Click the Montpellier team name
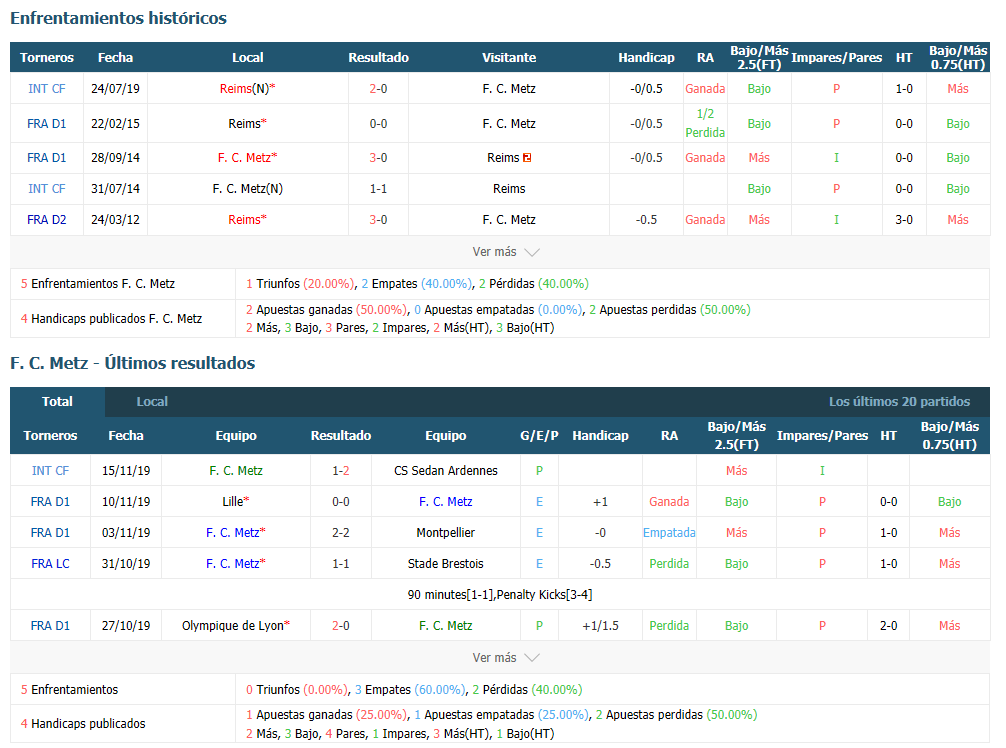 [x=445, y=532]
